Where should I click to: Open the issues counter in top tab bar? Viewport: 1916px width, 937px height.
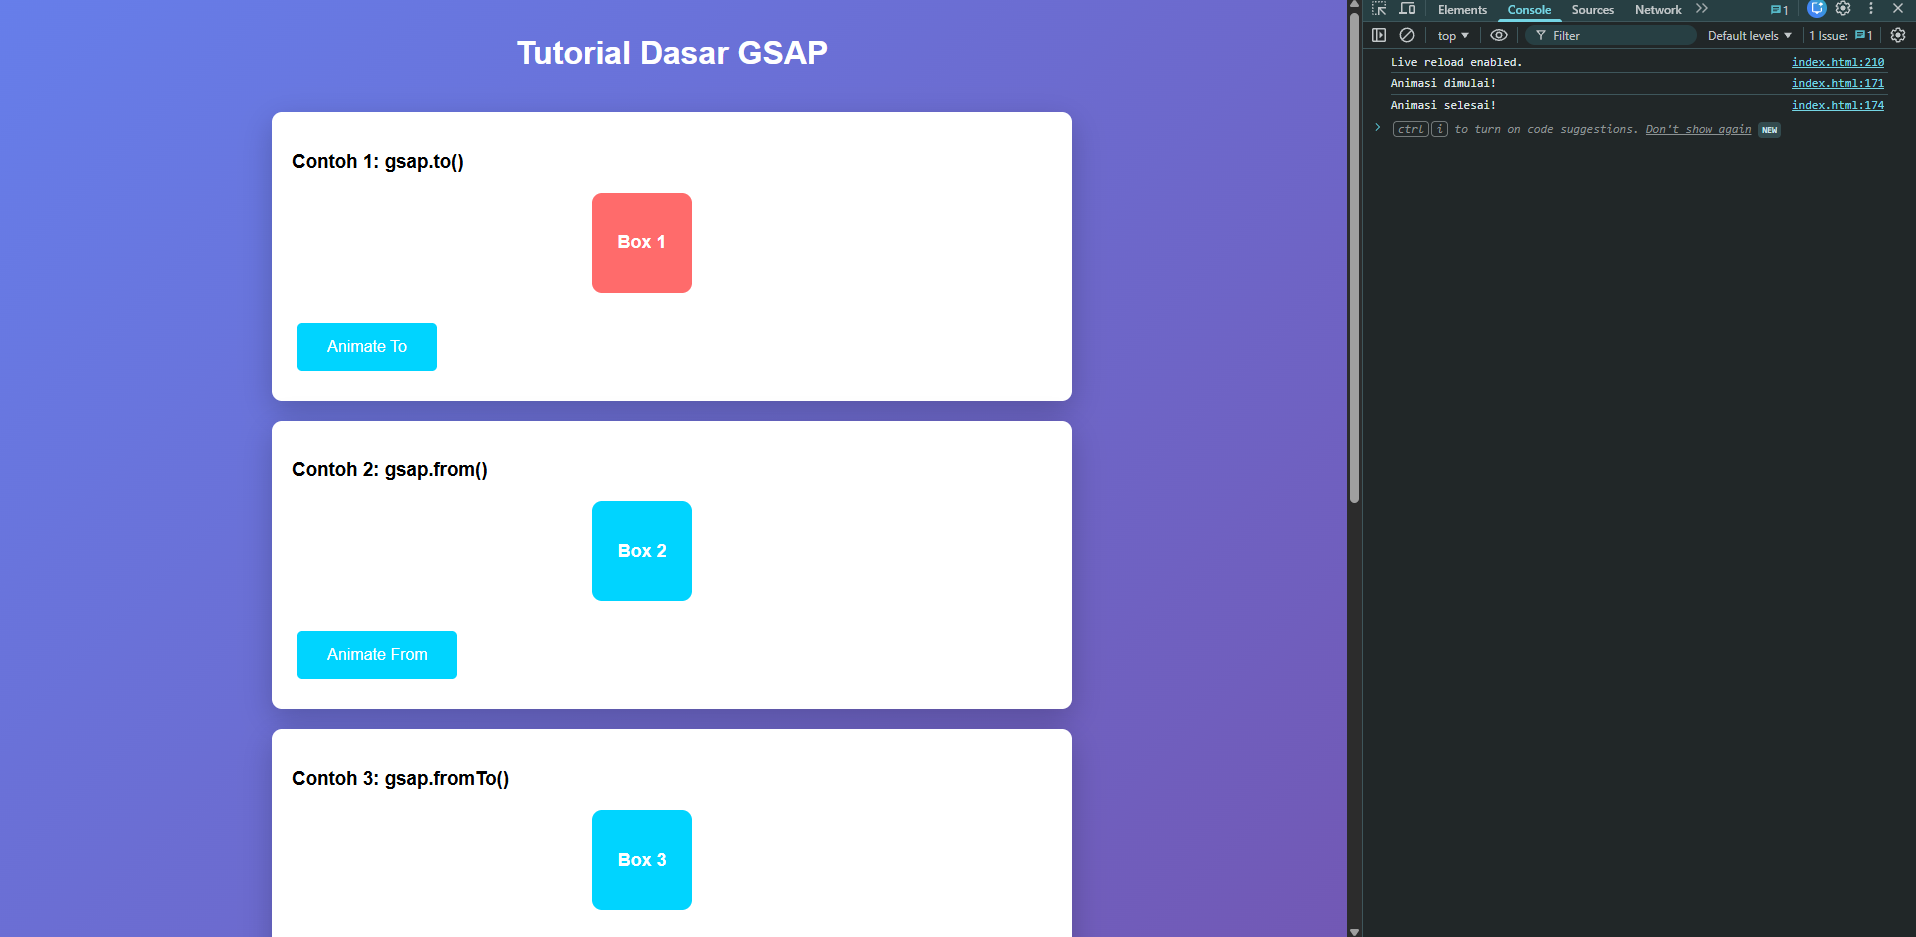(x=1779, y=10)
